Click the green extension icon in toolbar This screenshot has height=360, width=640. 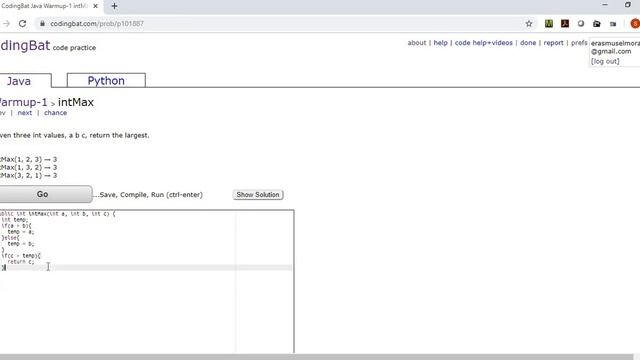549,24
